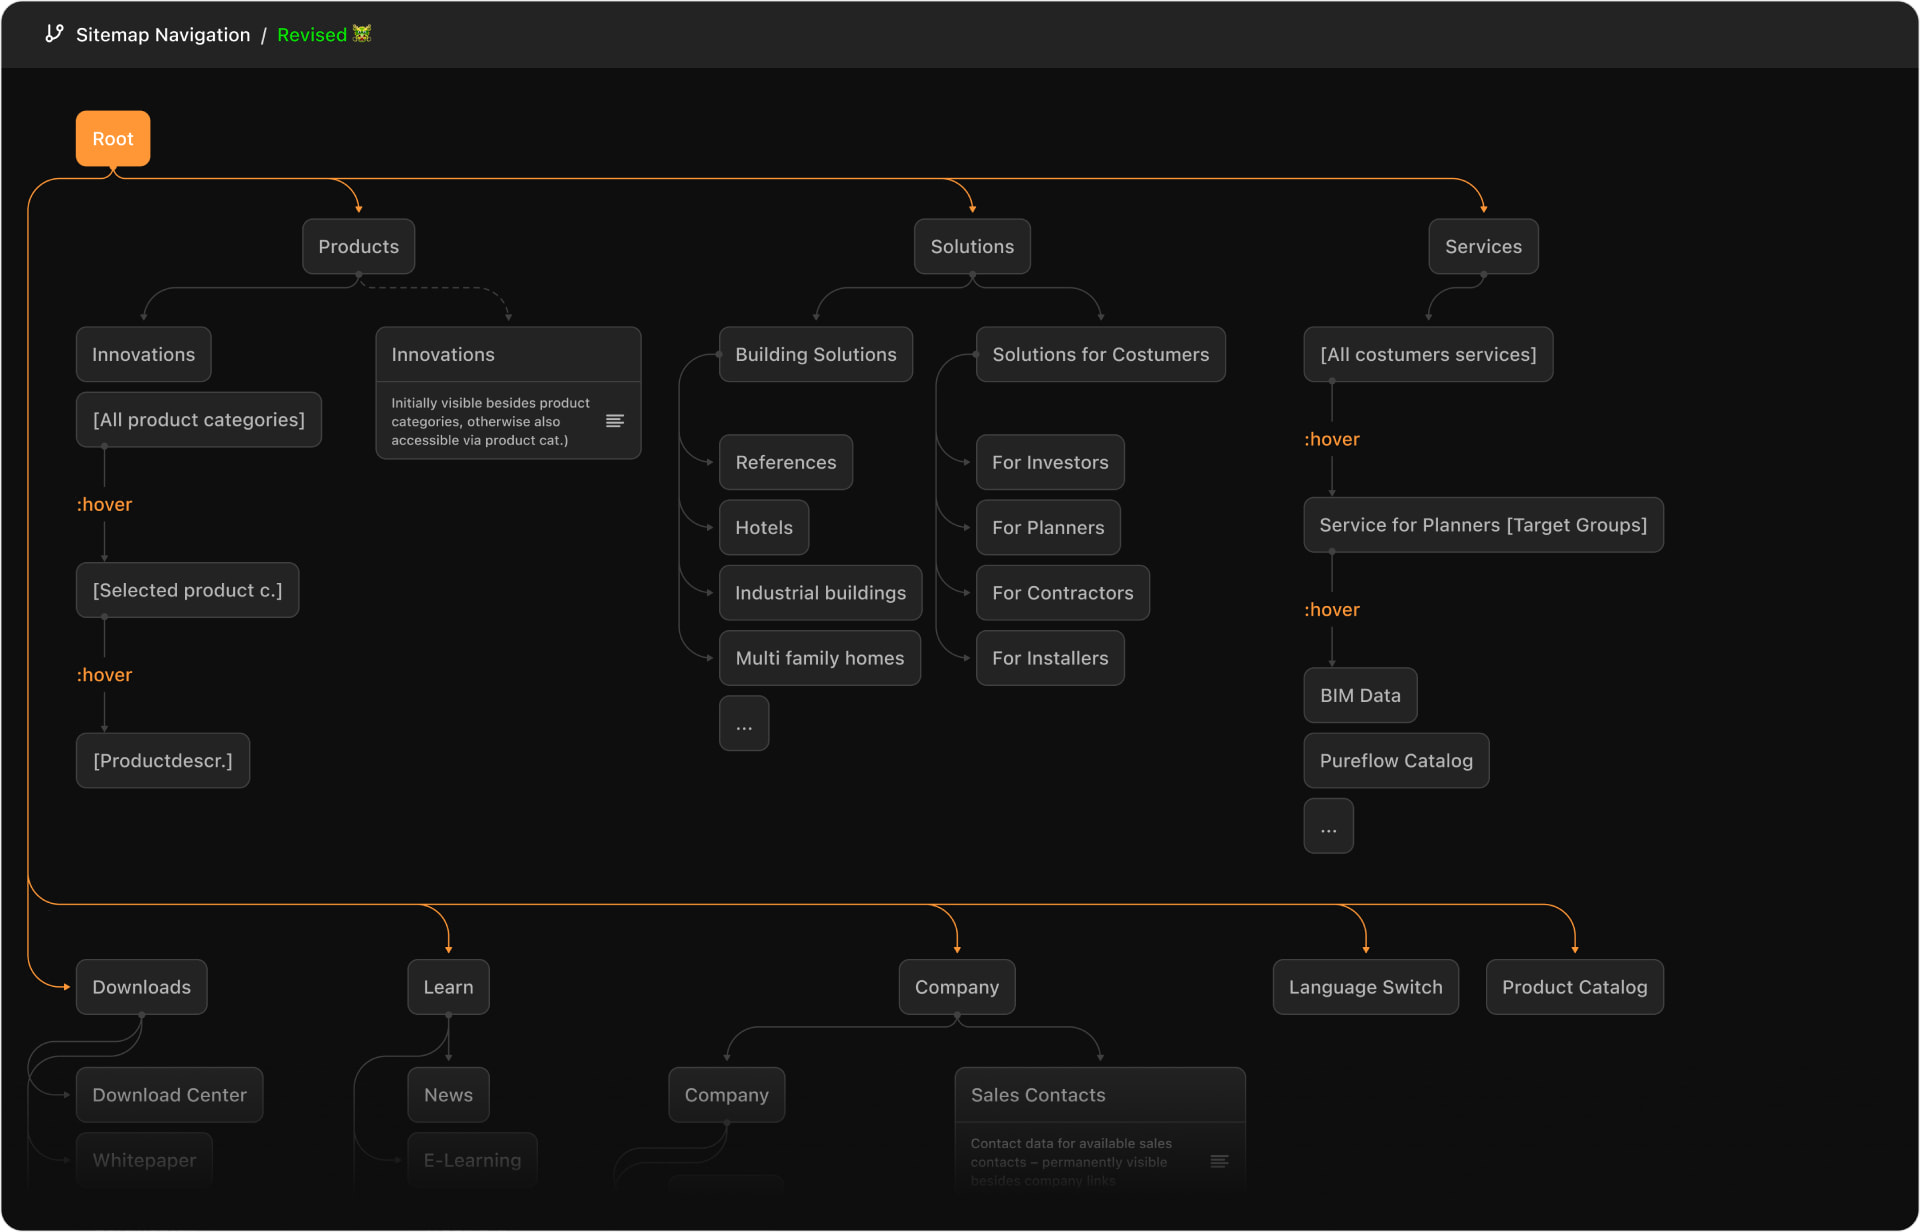
Task: Select the faded Whitepaper node
Action: tap(144, 1161)
